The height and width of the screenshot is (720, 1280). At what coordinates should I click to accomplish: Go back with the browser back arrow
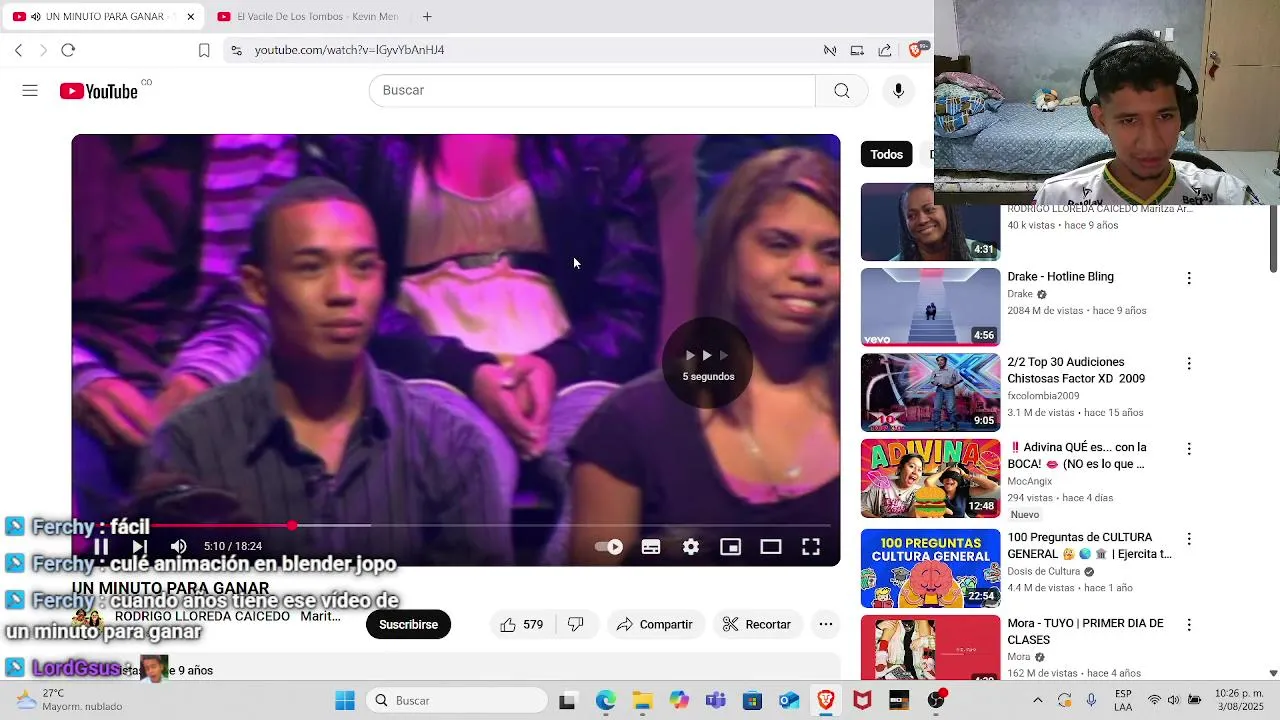[18, 50]
